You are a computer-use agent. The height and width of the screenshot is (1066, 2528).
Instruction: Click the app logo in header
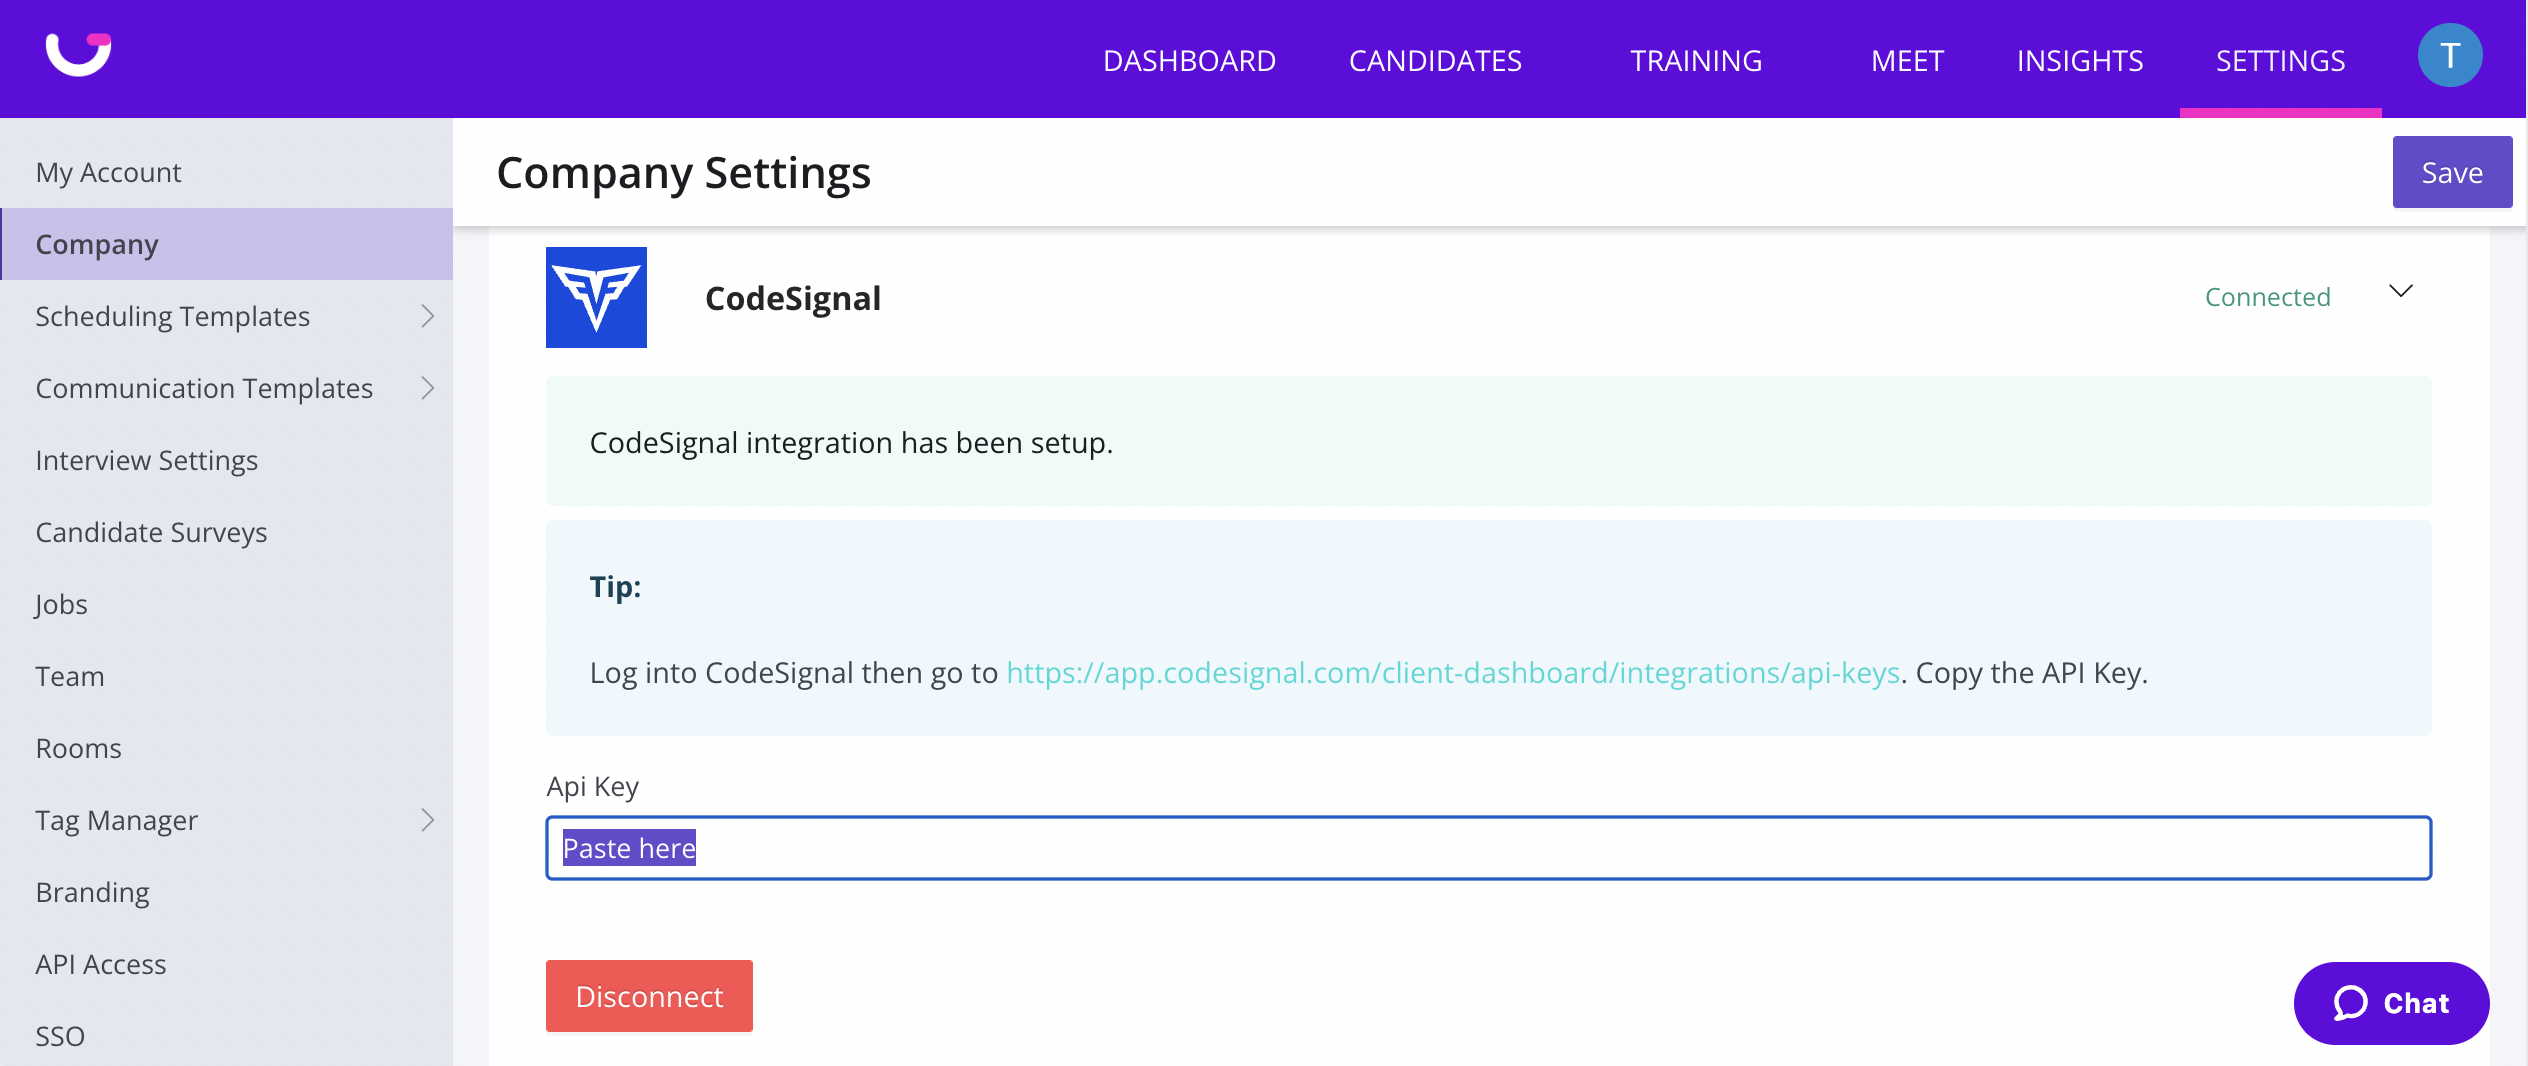tap(78, 54)
